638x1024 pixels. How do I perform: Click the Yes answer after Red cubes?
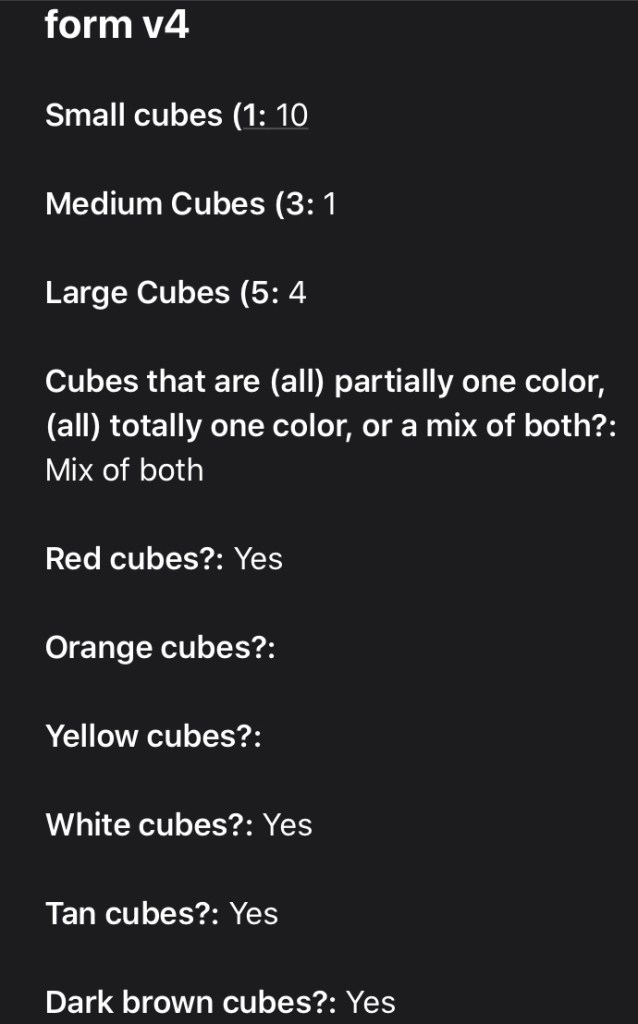tap(258, 559)
